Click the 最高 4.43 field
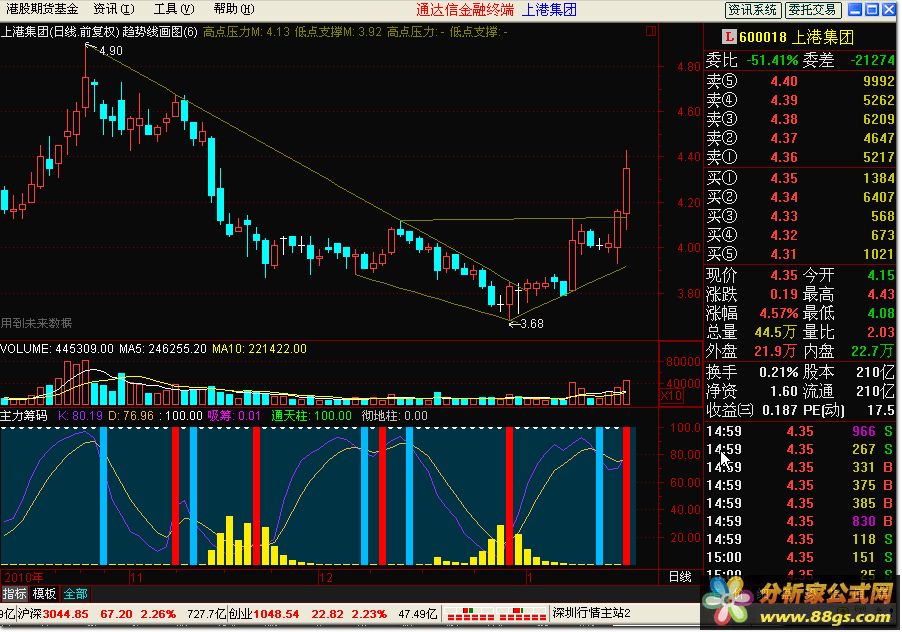902x632 pixels. (x=849, y=294)
